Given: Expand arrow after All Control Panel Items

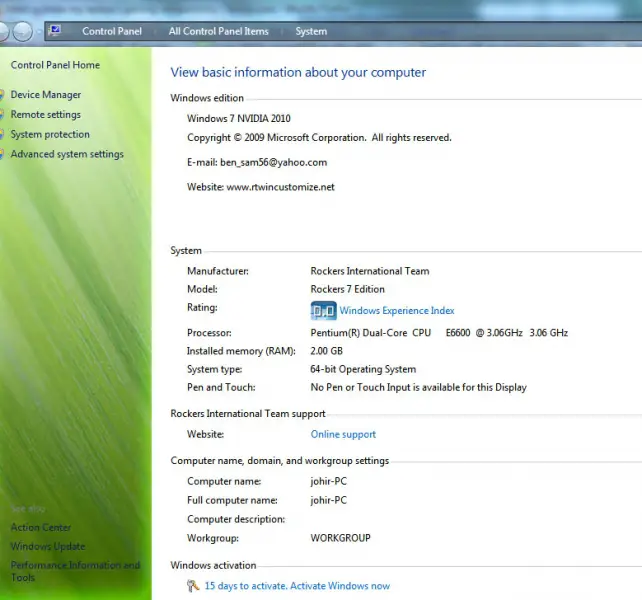Looking at the screenshot, I should coord(282,32).
